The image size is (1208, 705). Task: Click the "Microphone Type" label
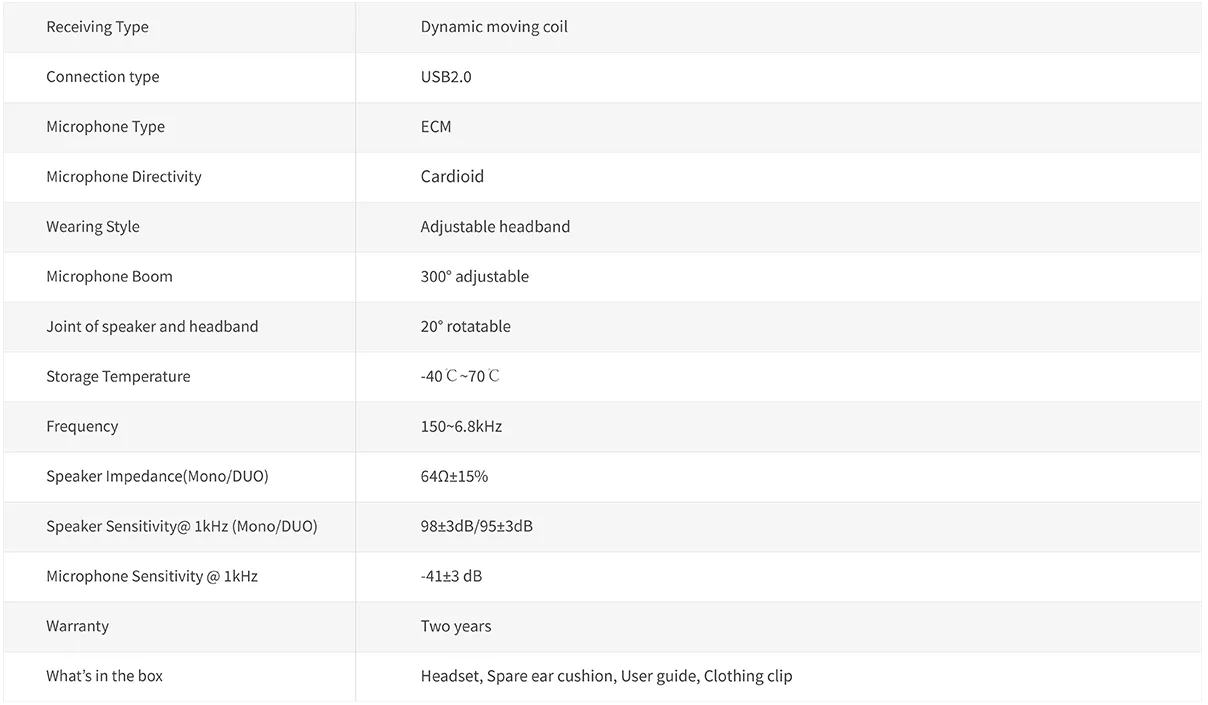click(105, 127)
